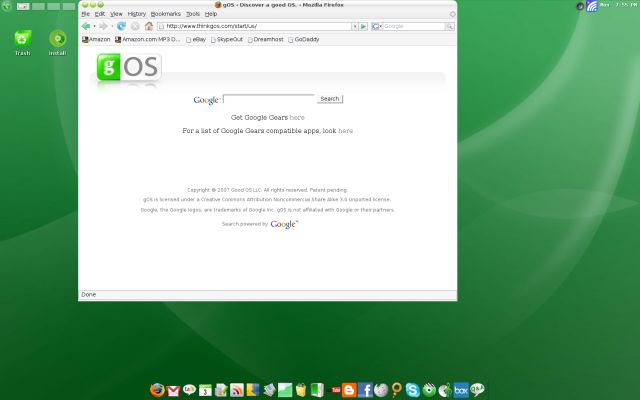
Task: Launch Skype from the dock
Action: click(413, 390)
